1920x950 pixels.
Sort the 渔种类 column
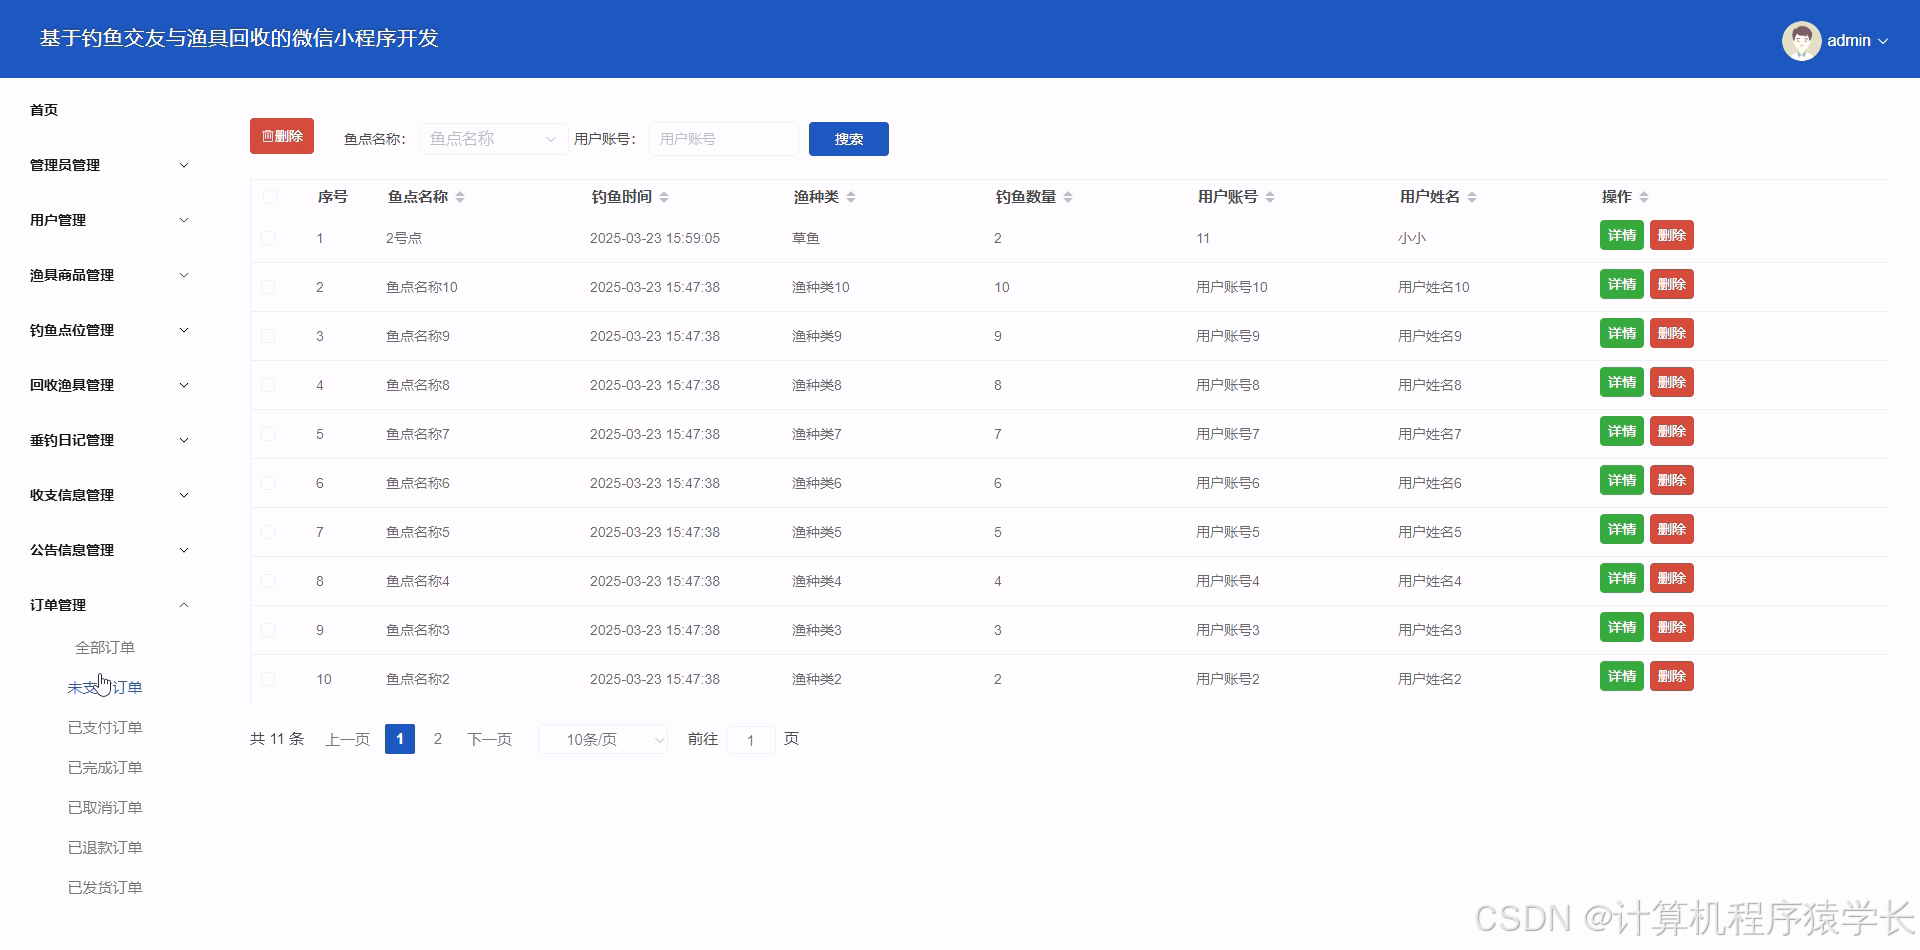pyautogui.click(x=852, y=197)
